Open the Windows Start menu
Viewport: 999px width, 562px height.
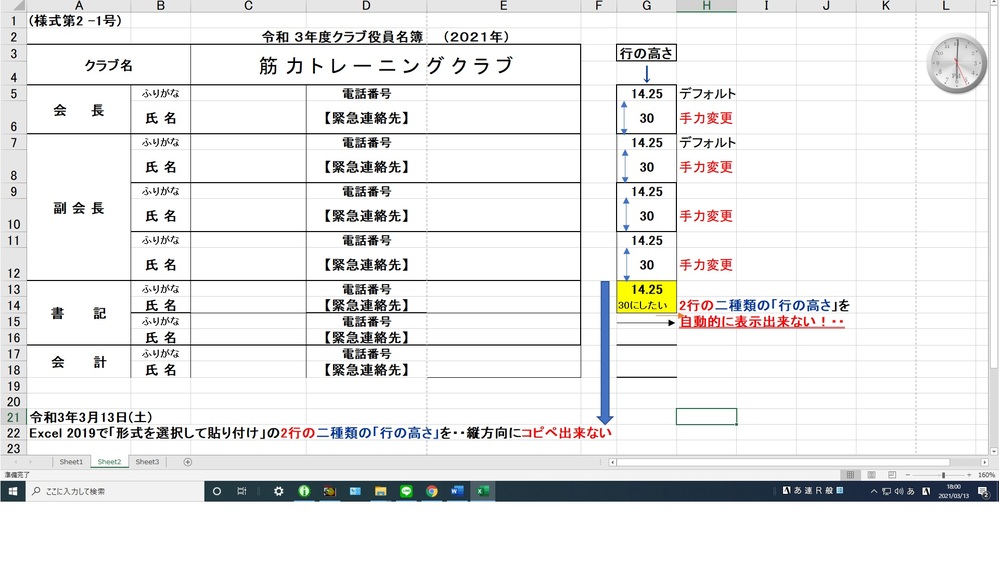pos(13,491)
